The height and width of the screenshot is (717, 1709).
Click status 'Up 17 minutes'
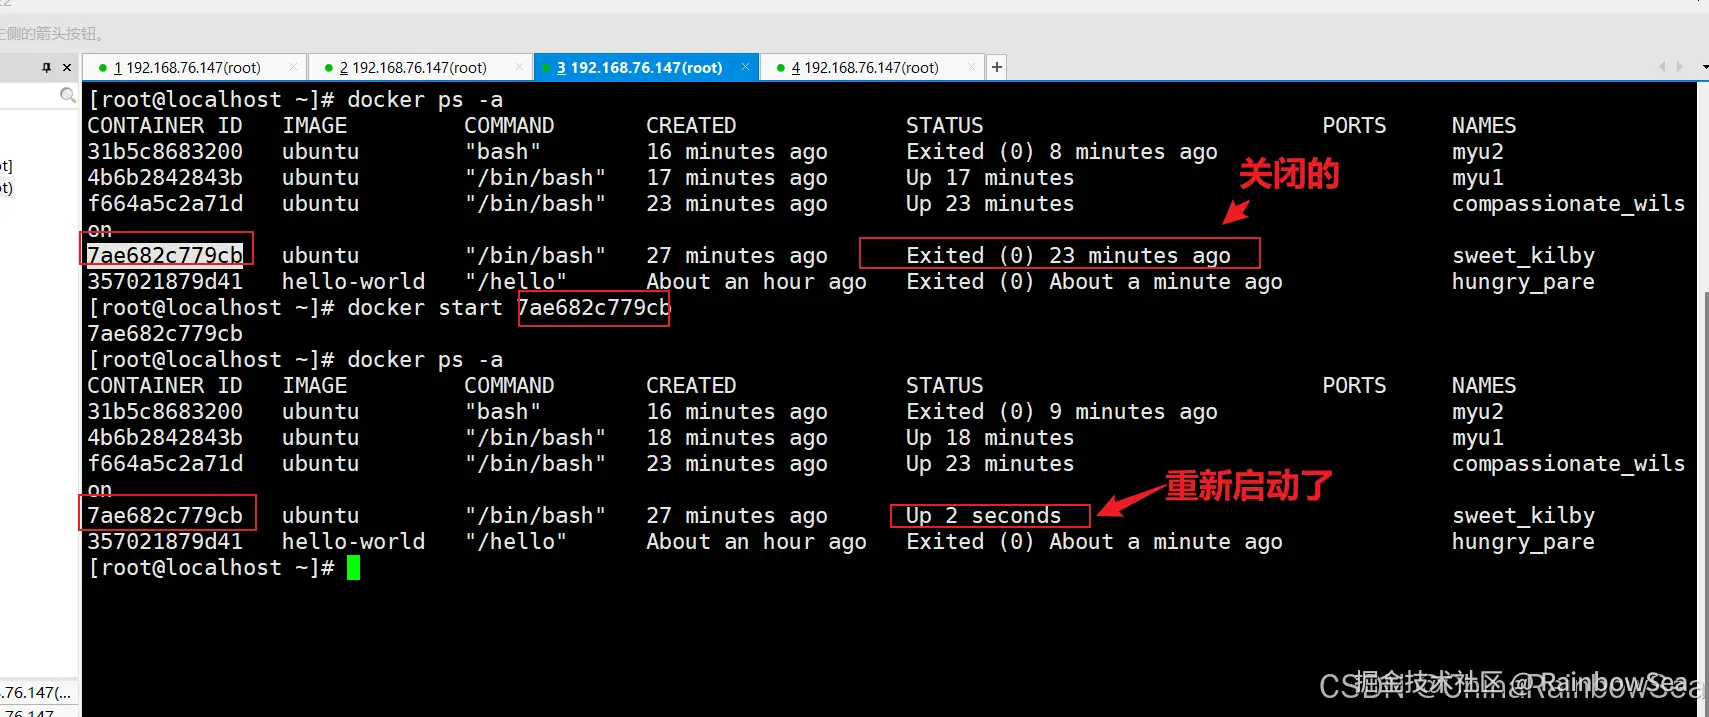click(990, 178)
